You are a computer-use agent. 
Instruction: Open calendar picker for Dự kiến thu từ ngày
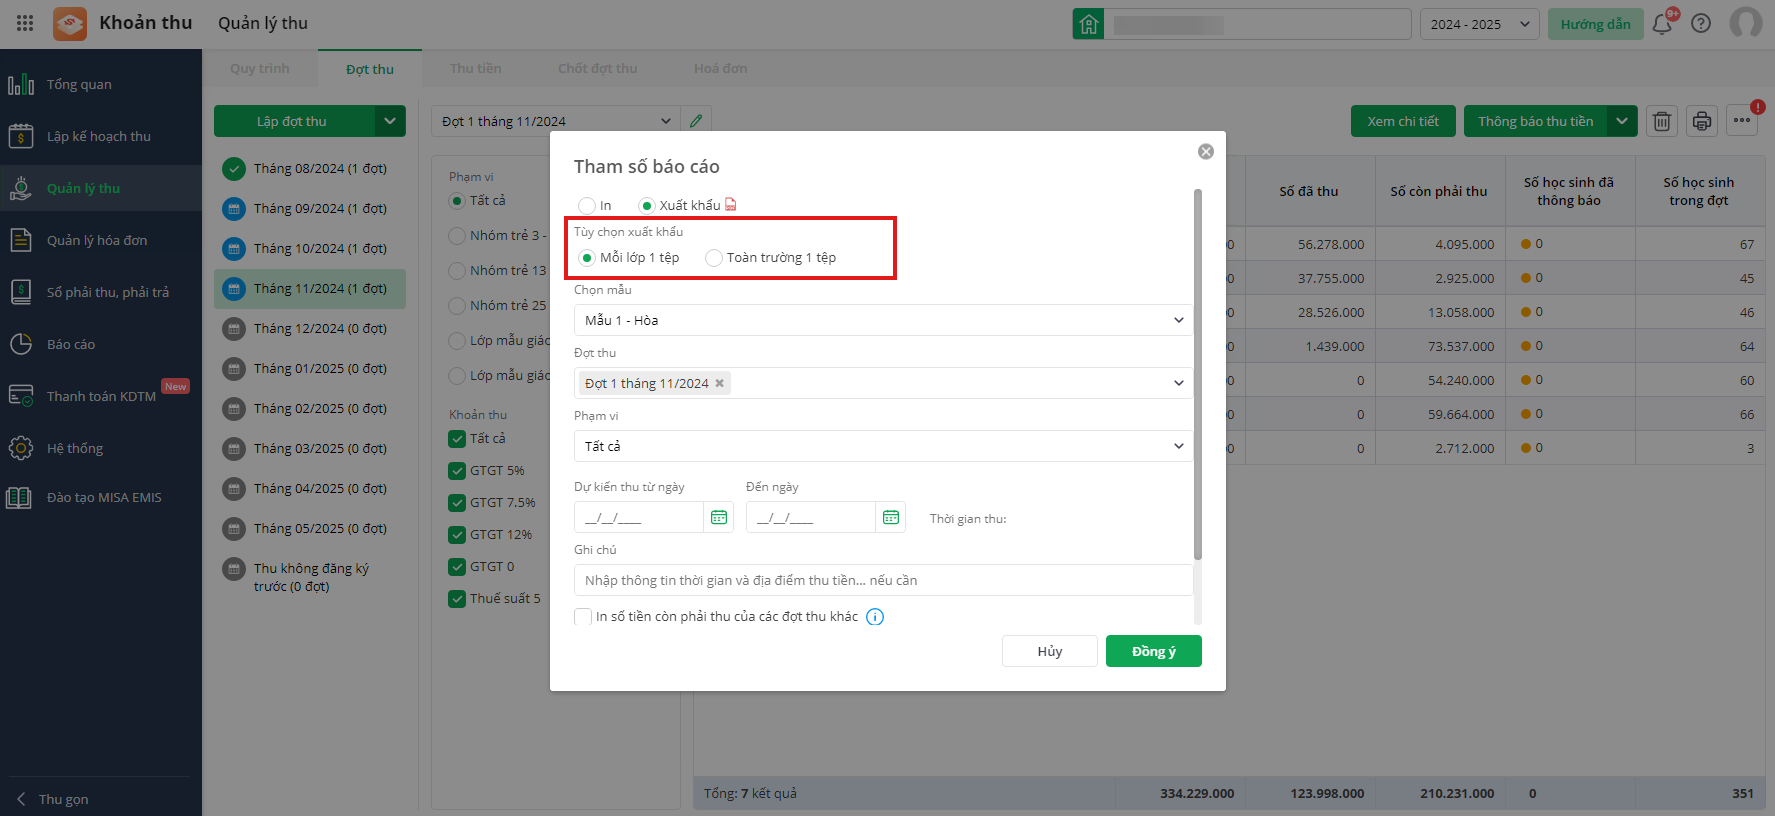click(719, 517)
